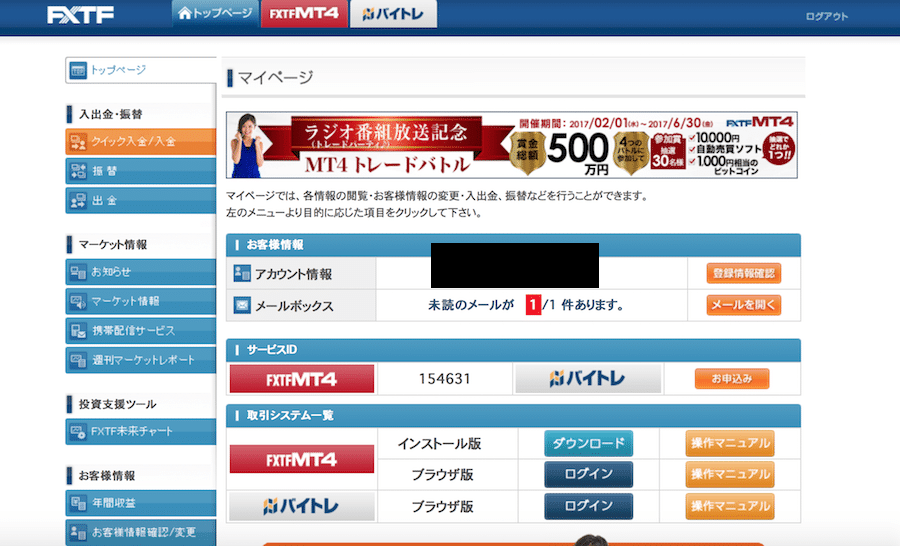Click the お知らせ notice icon
The image size is (900, 546).
point(78,272)
